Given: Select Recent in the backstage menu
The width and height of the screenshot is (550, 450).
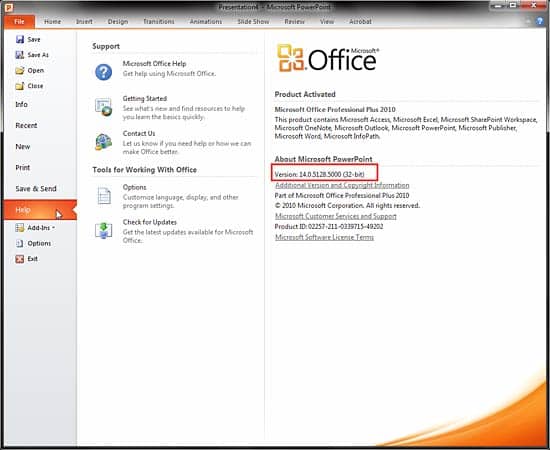Looking at the screenshot, I should pyautogui.click(x=26, y=125).
